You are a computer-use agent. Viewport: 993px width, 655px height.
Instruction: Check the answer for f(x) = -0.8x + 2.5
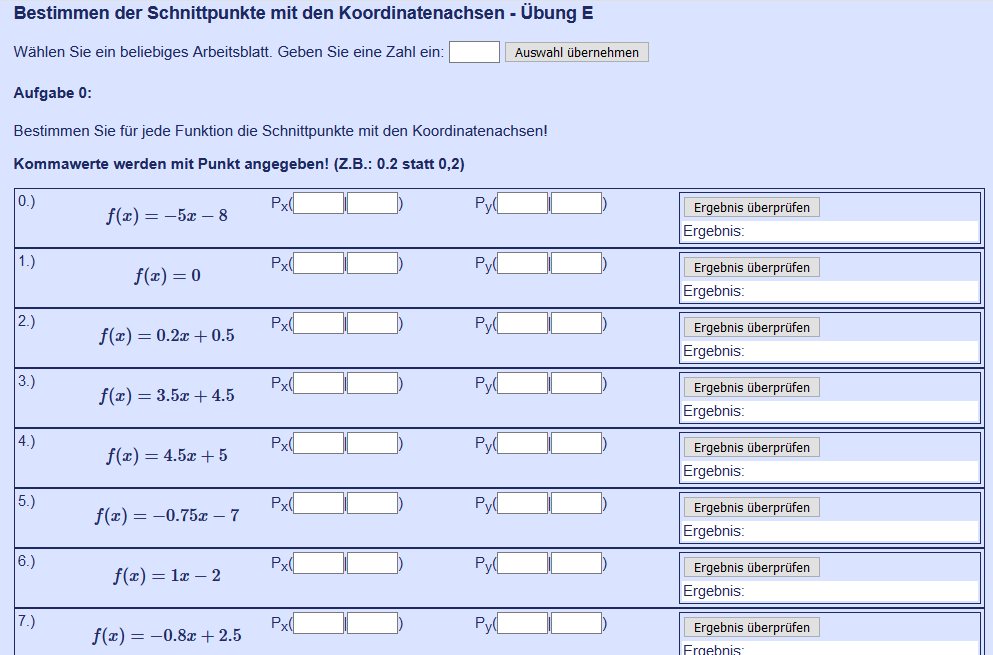click(x=751, y=627)
